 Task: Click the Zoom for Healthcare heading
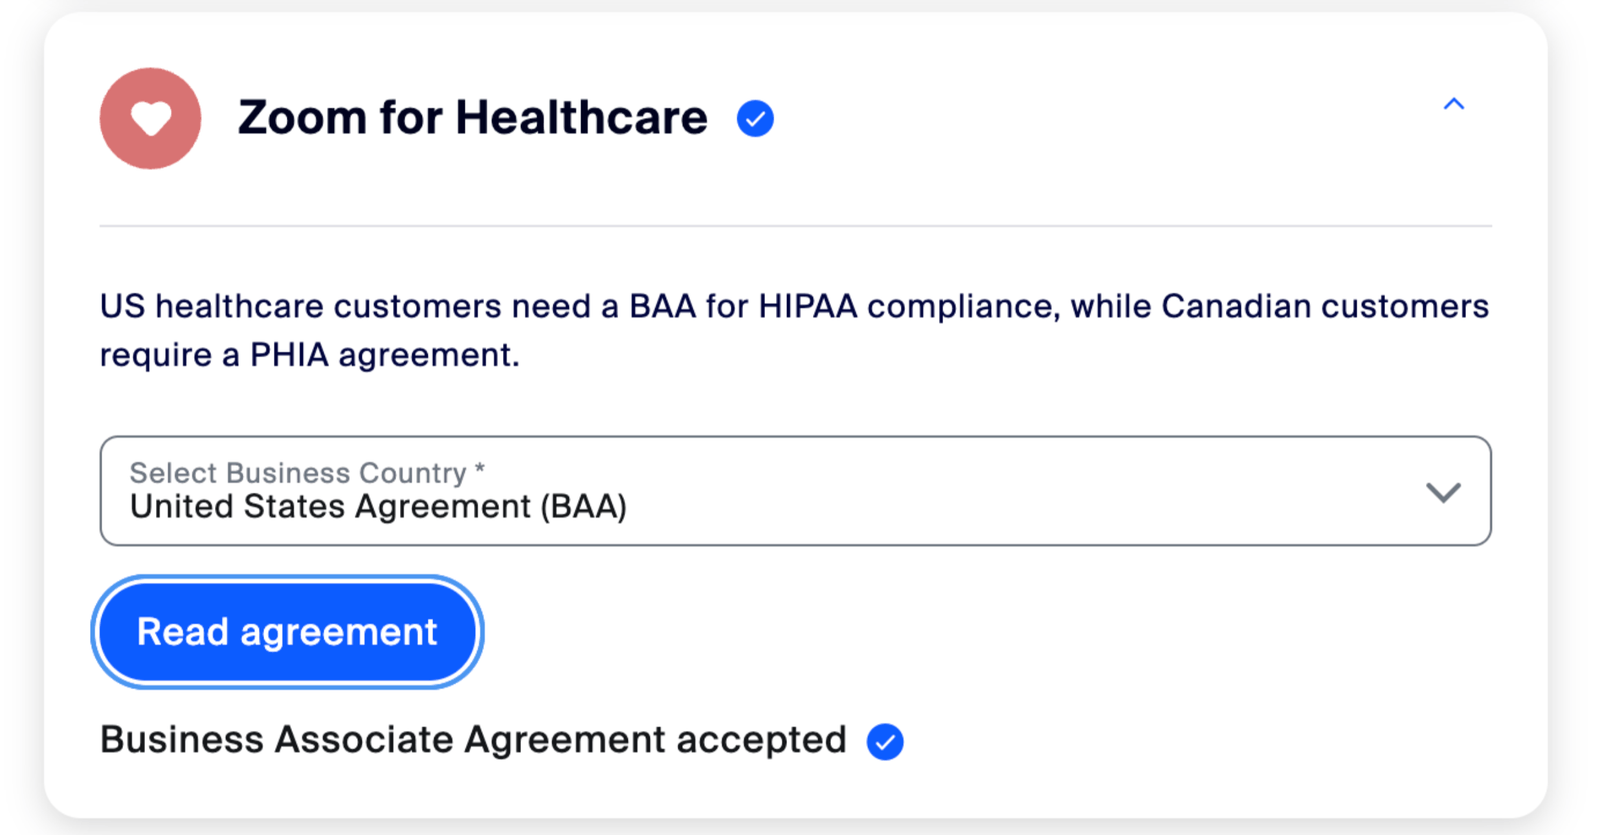[473, 118]
